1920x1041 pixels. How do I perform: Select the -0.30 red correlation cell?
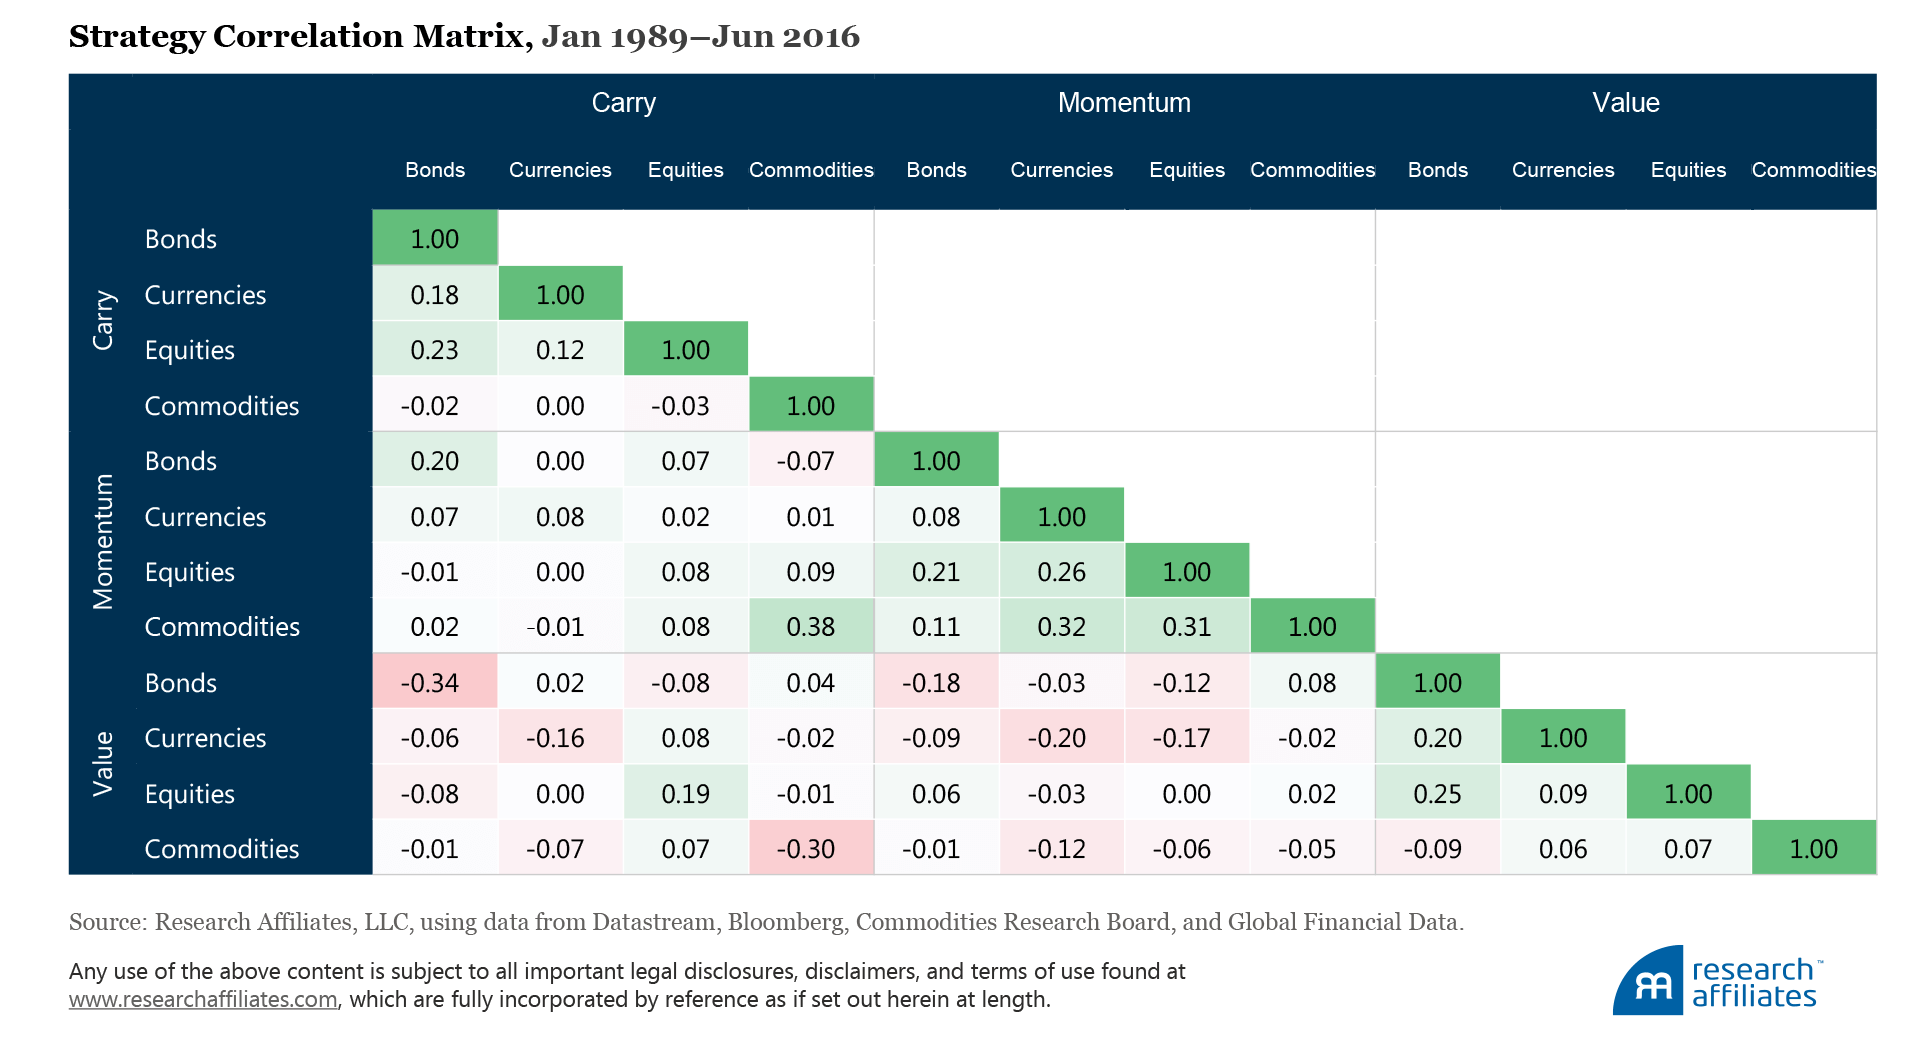810,849
